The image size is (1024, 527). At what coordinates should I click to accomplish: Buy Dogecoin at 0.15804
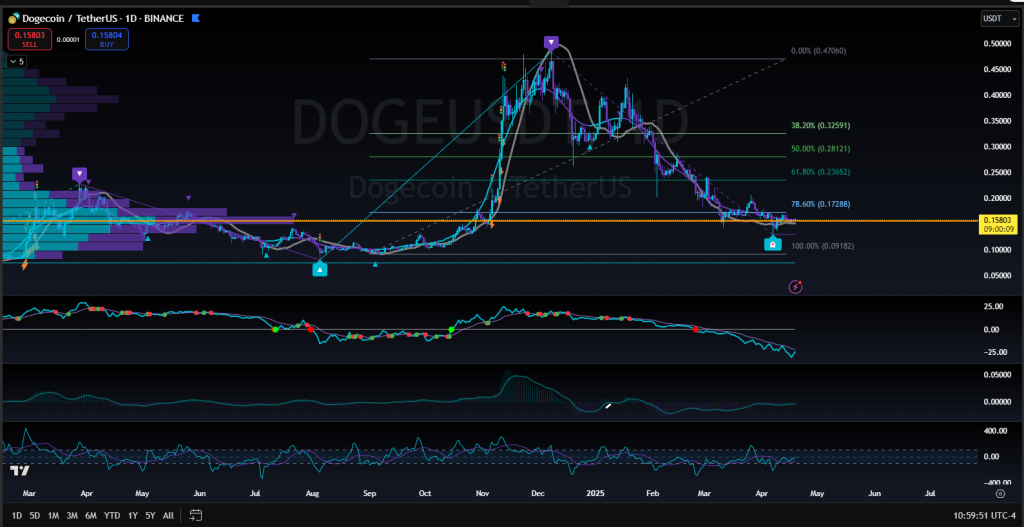(106, 40)
